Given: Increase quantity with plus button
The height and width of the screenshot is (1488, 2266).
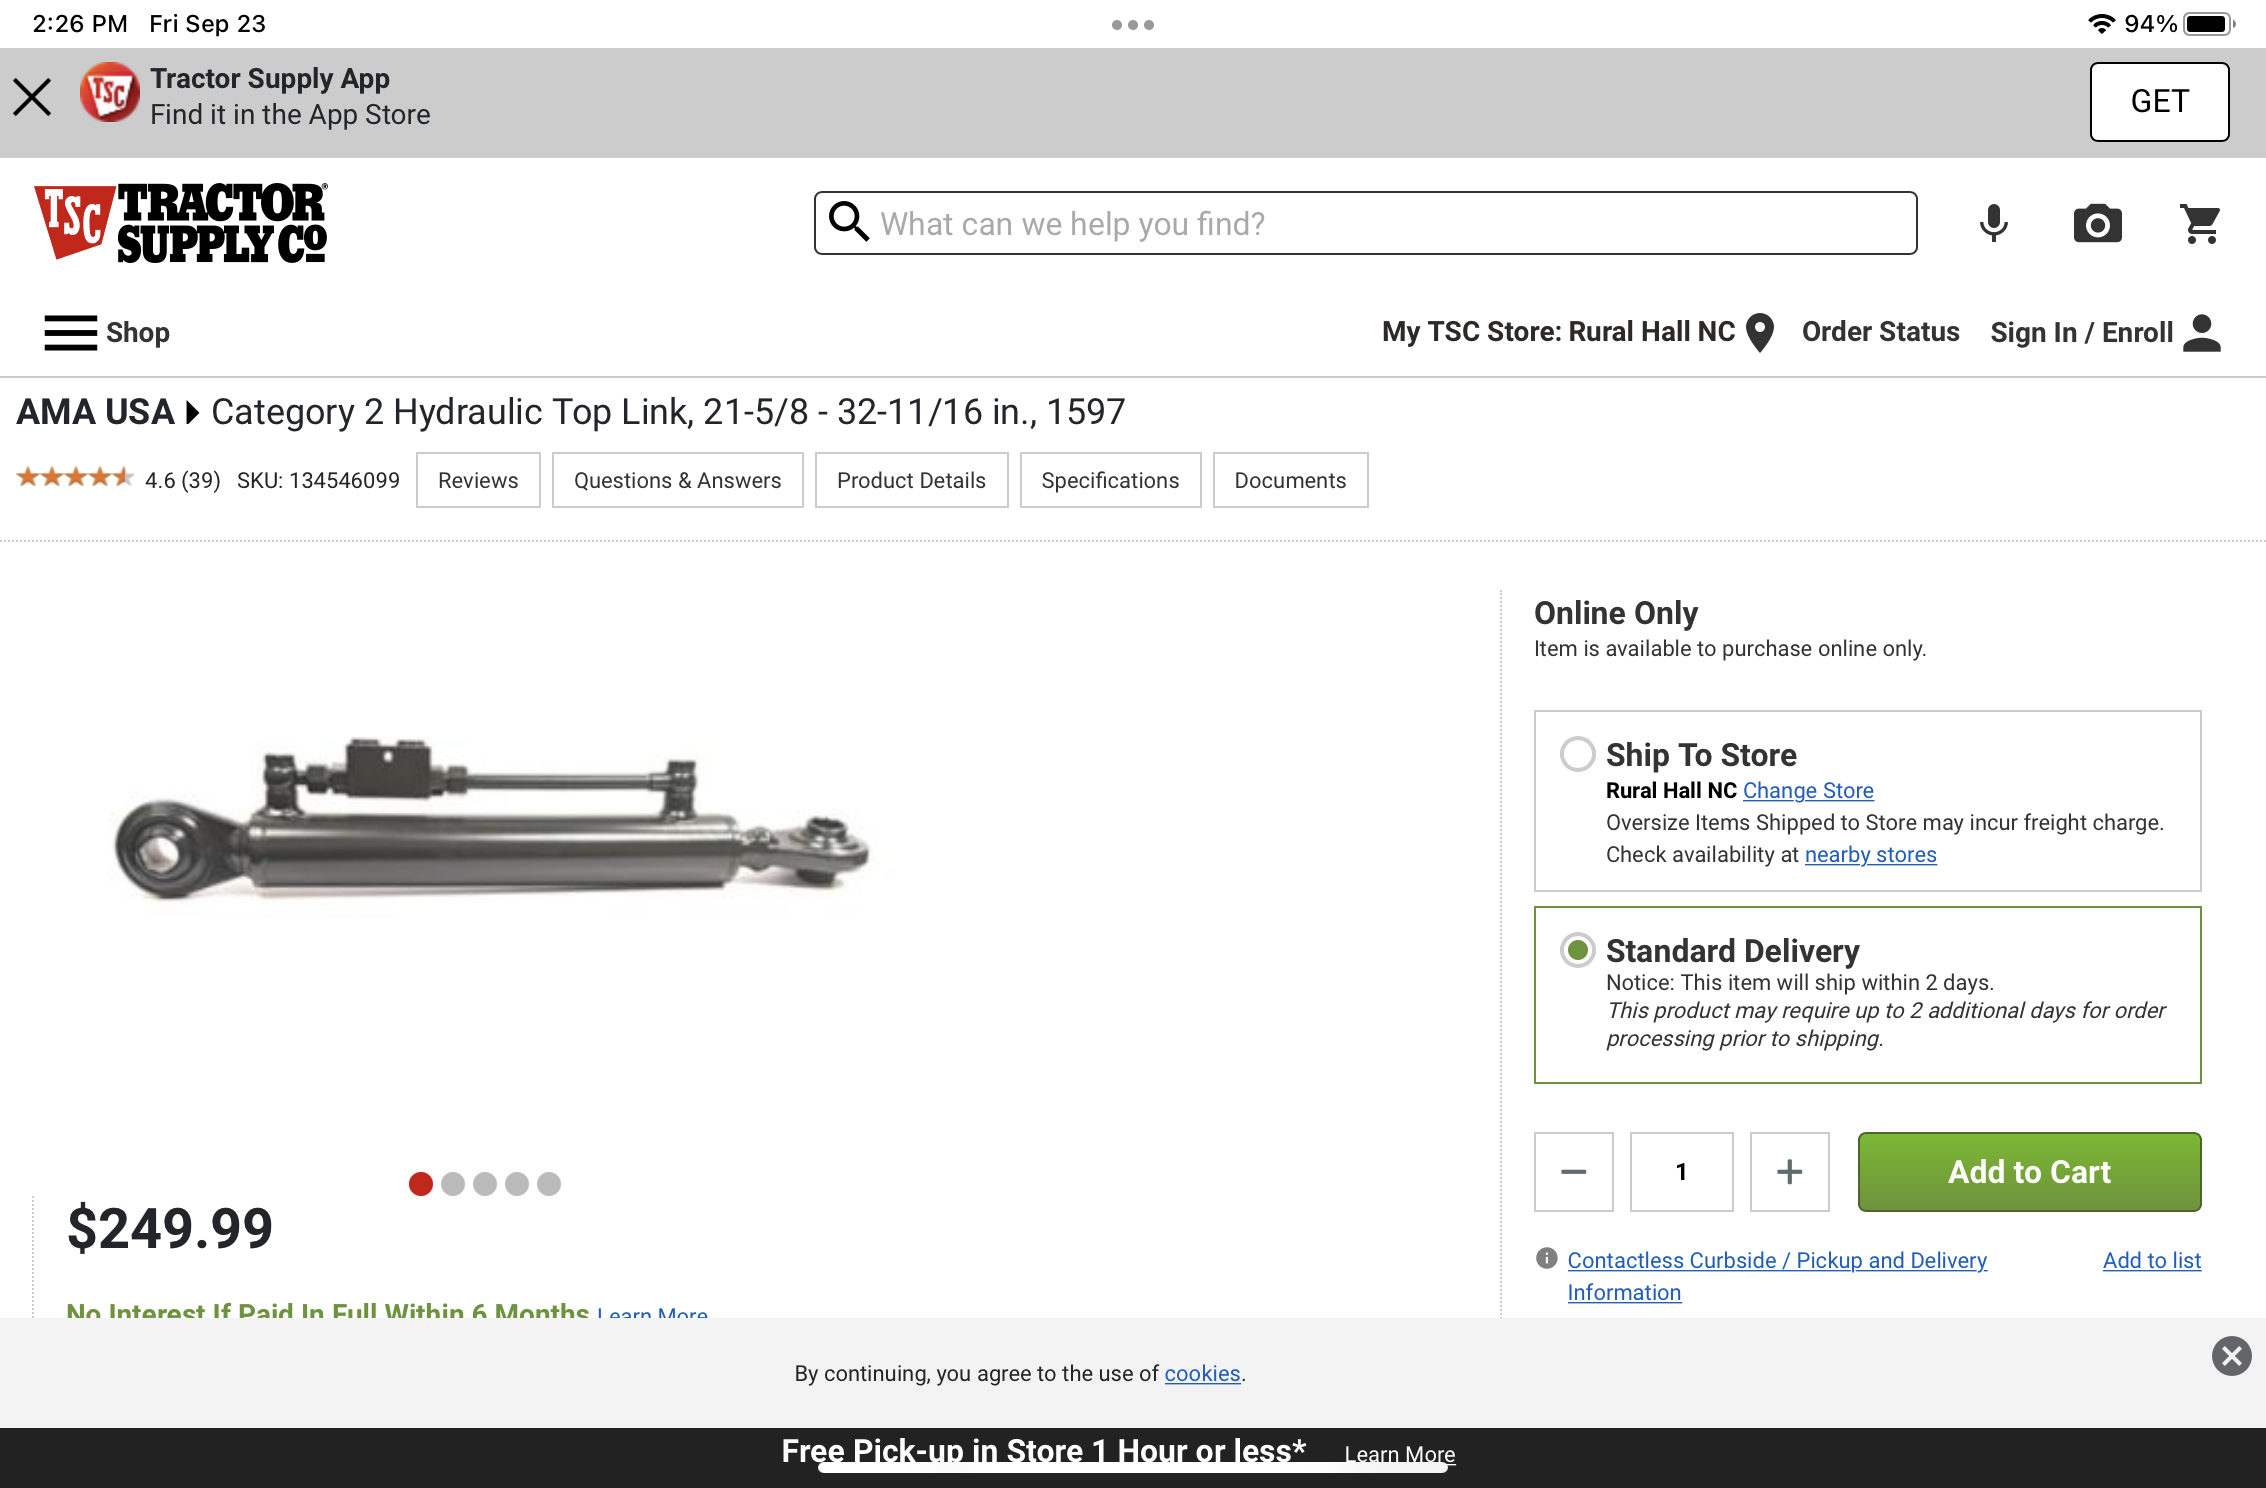Looking at the screenshot, I should 1789,1172.
